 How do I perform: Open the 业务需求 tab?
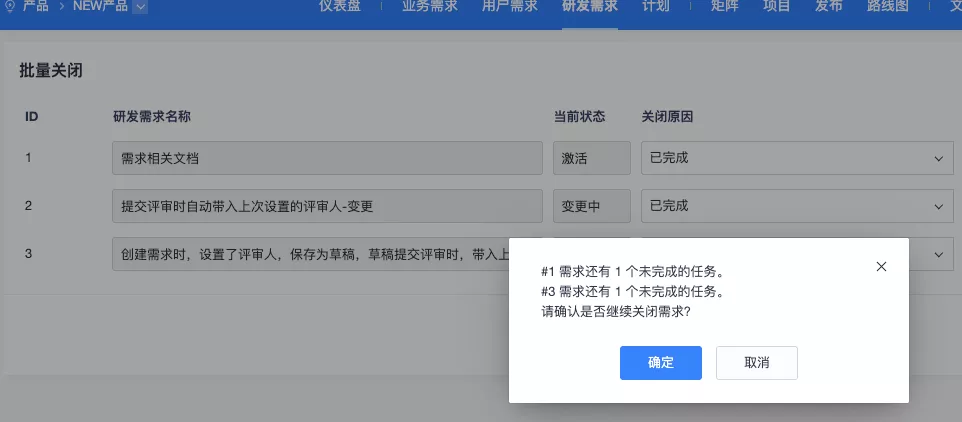click(x=429, y=7)
